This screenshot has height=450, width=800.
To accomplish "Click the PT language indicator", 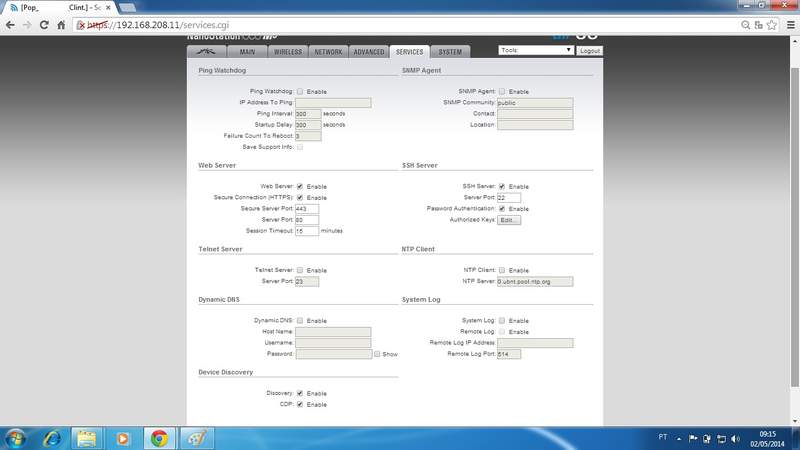I will pos(662,437).
